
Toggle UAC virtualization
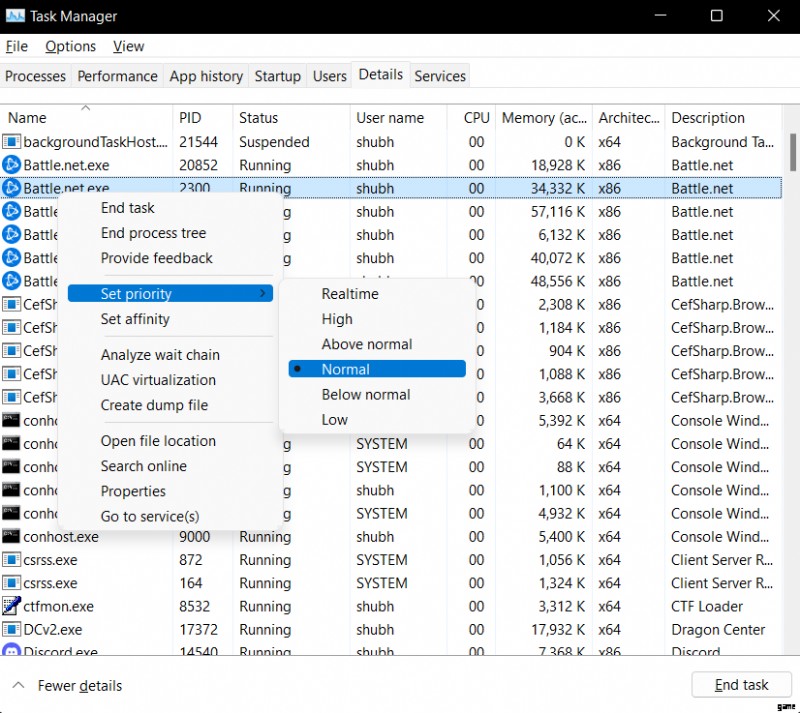click(170, 380)
